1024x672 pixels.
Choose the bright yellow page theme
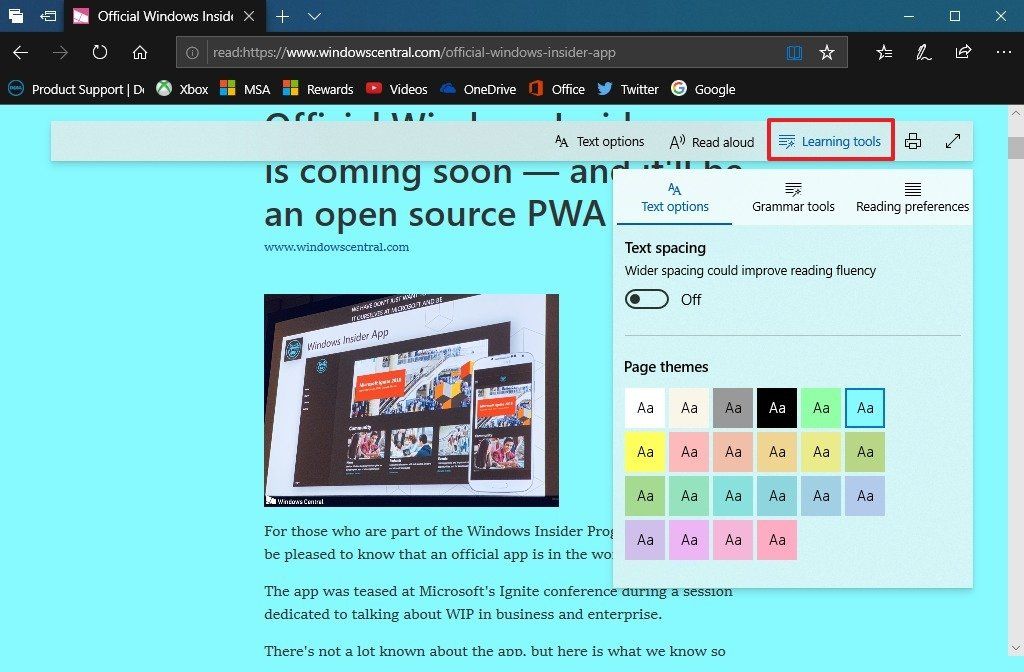coord(645,452)
